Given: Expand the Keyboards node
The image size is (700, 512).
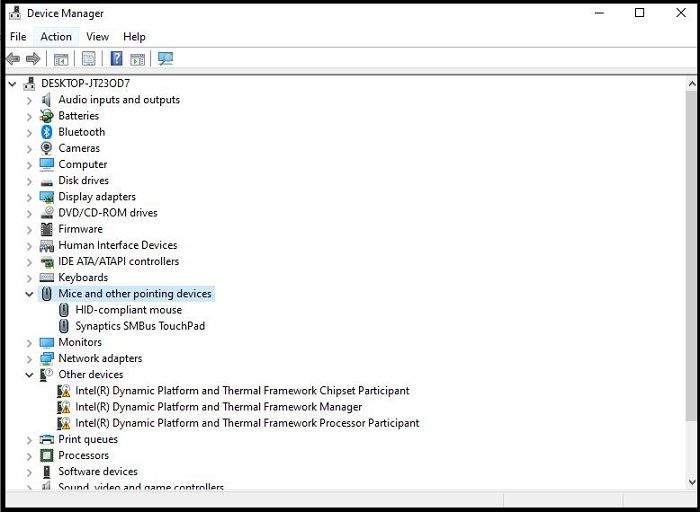Looking at the screenshot, I should pyautogui.click(x=29, y=278).
